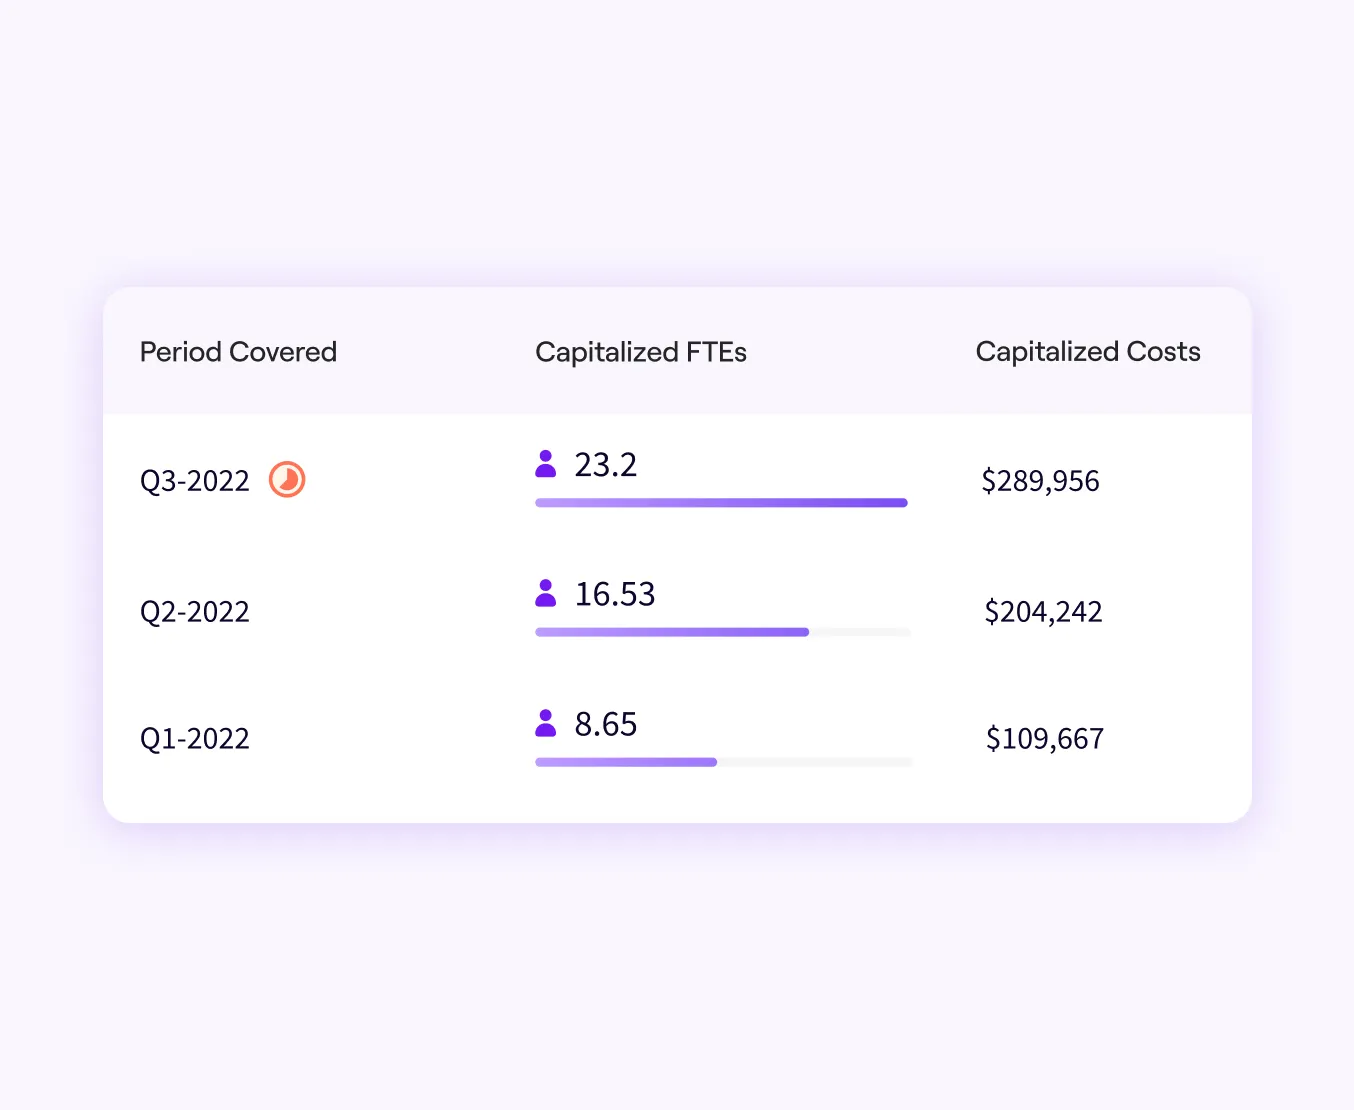Screen dimensions: 1354x1110
Task: Click the orange in-progress clock icon beside Q3-2022
Action: pos(287,480)
